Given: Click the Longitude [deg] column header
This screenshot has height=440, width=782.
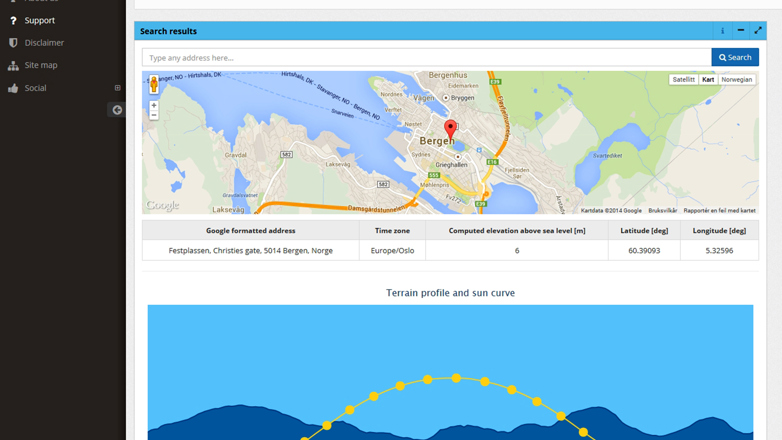Looking at the screenshot, I should click(x=719, y=230).
